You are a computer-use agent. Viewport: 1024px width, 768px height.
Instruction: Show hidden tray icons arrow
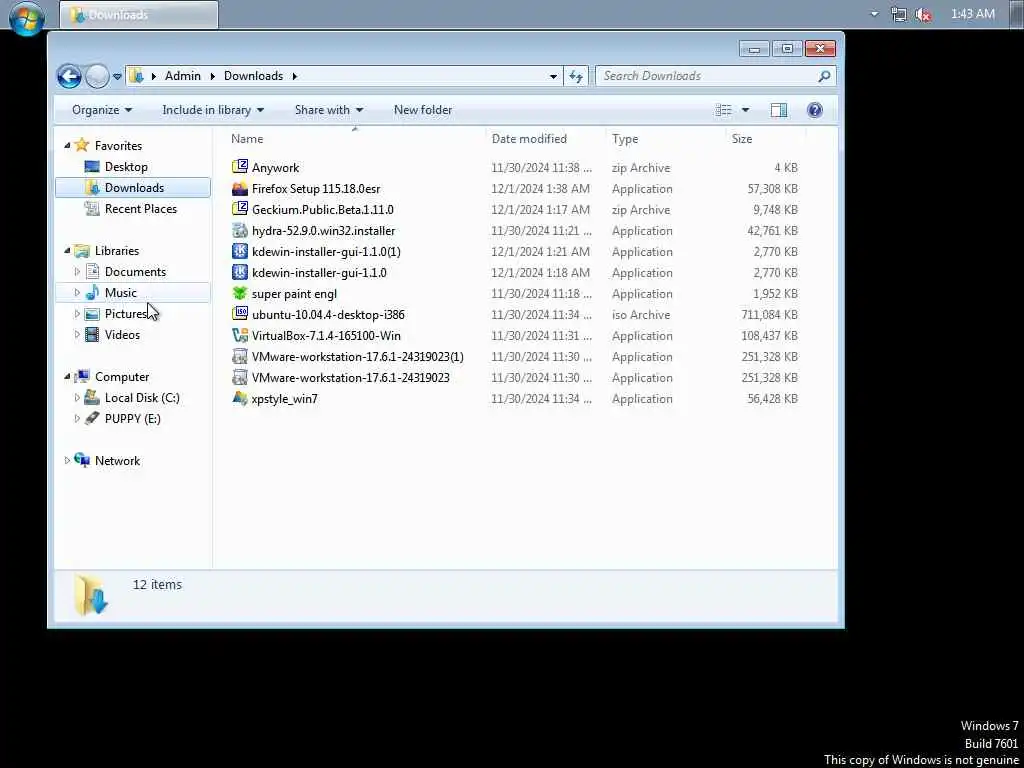874,14
